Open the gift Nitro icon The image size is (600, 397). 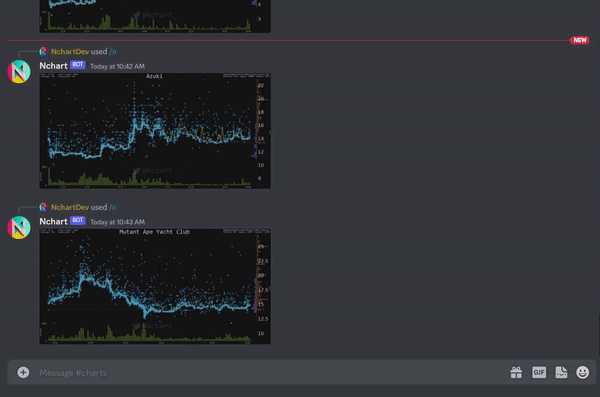pyautogui.click(x=516, y=372)
